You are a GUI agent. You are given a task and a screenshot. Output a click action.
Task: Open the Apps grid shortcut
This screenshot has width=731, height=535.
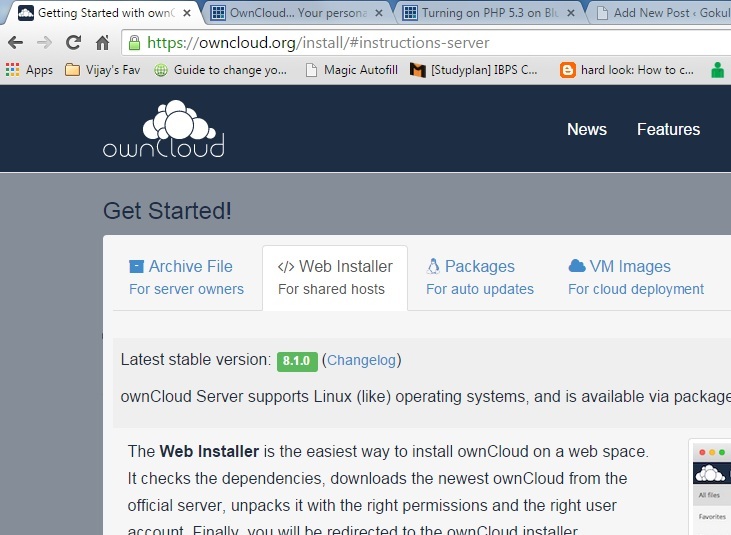pyautogui.click(x=29, y=70)
